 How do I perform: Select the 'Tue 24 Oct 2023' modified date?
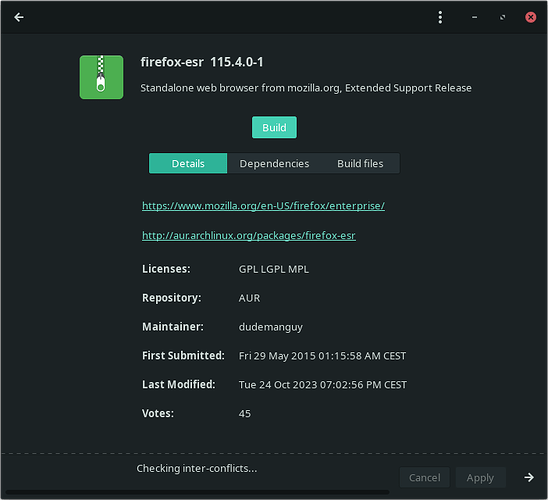[x=323, y=385]
